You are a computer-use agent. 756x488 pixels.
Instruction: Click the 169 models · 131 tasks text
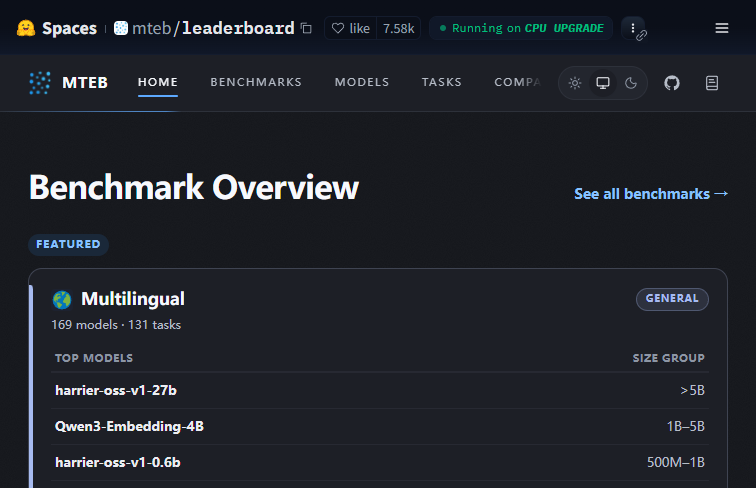tap(116, 325)
